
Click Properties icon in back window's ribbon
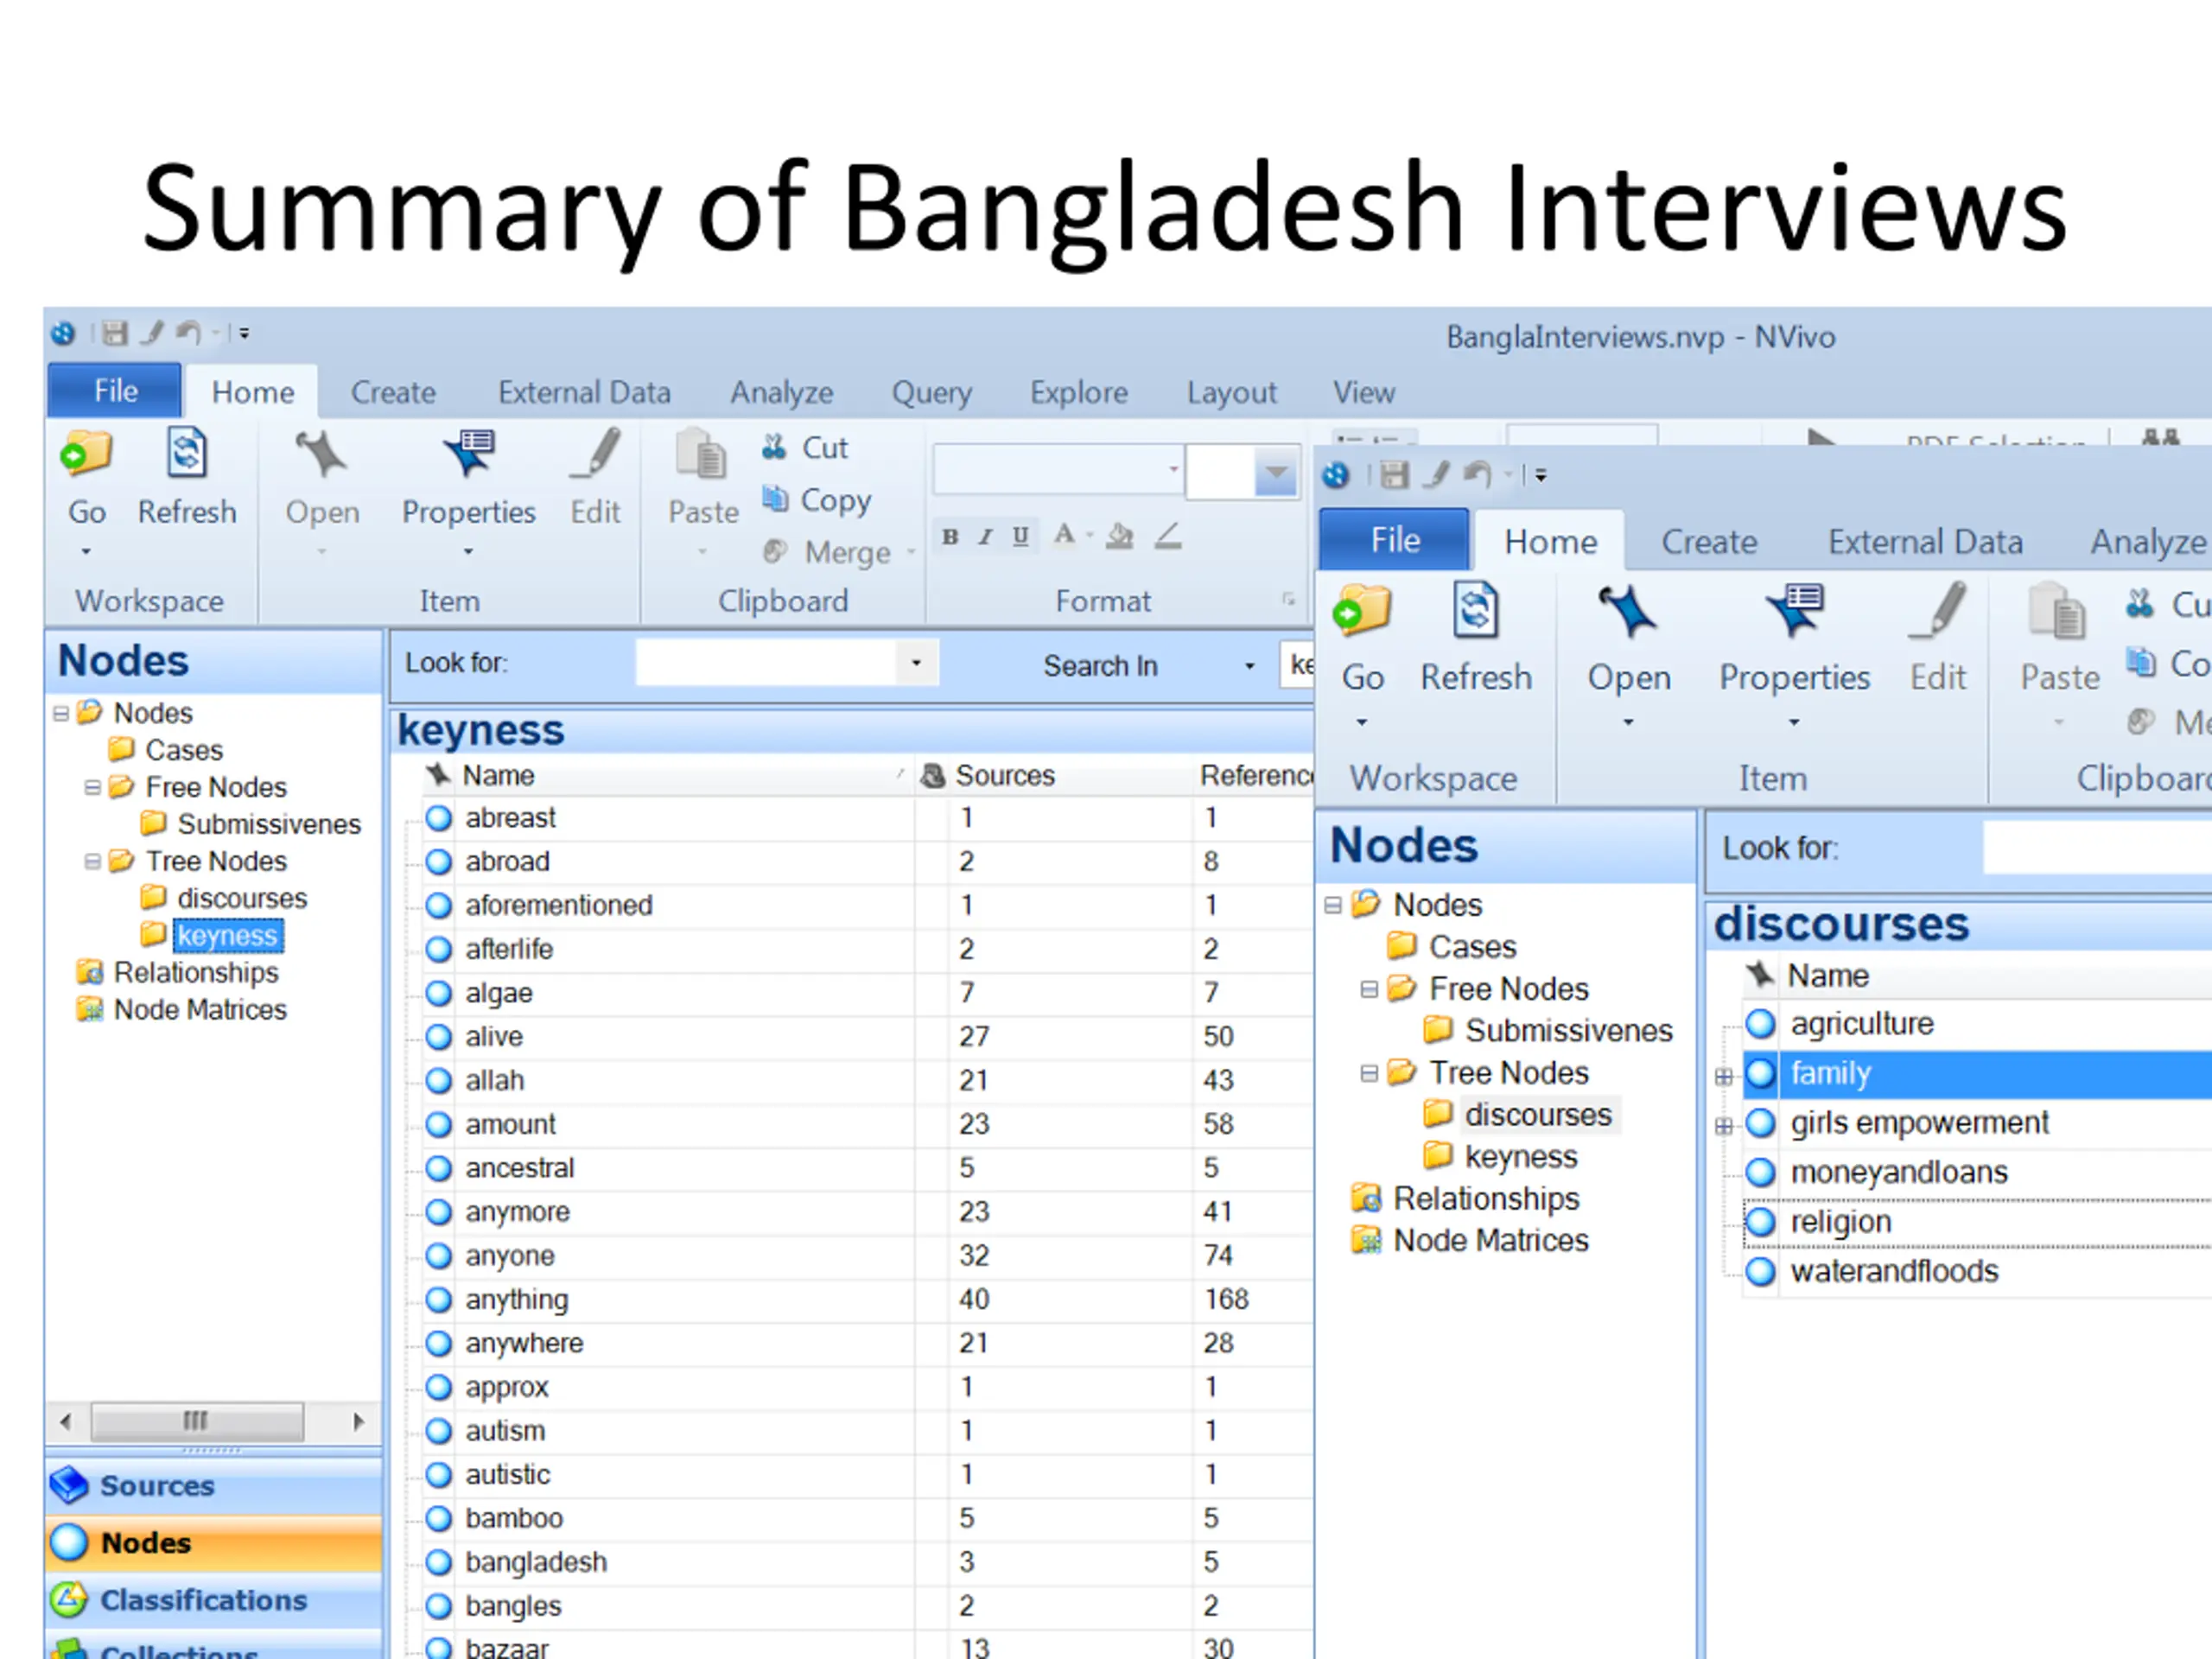point(469,453)
